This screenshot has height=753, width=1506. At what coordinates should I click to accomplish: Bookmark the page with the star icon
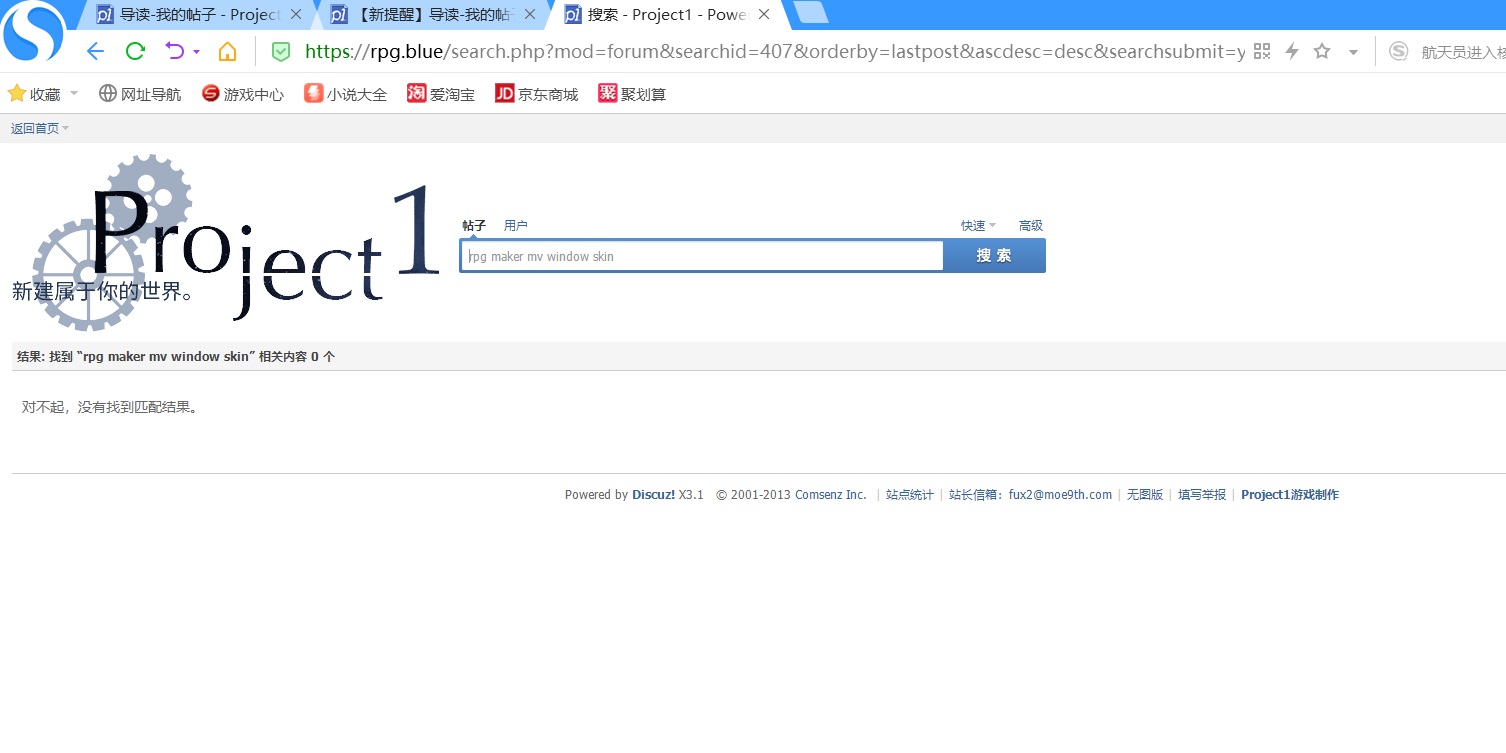click(1322, 52)
